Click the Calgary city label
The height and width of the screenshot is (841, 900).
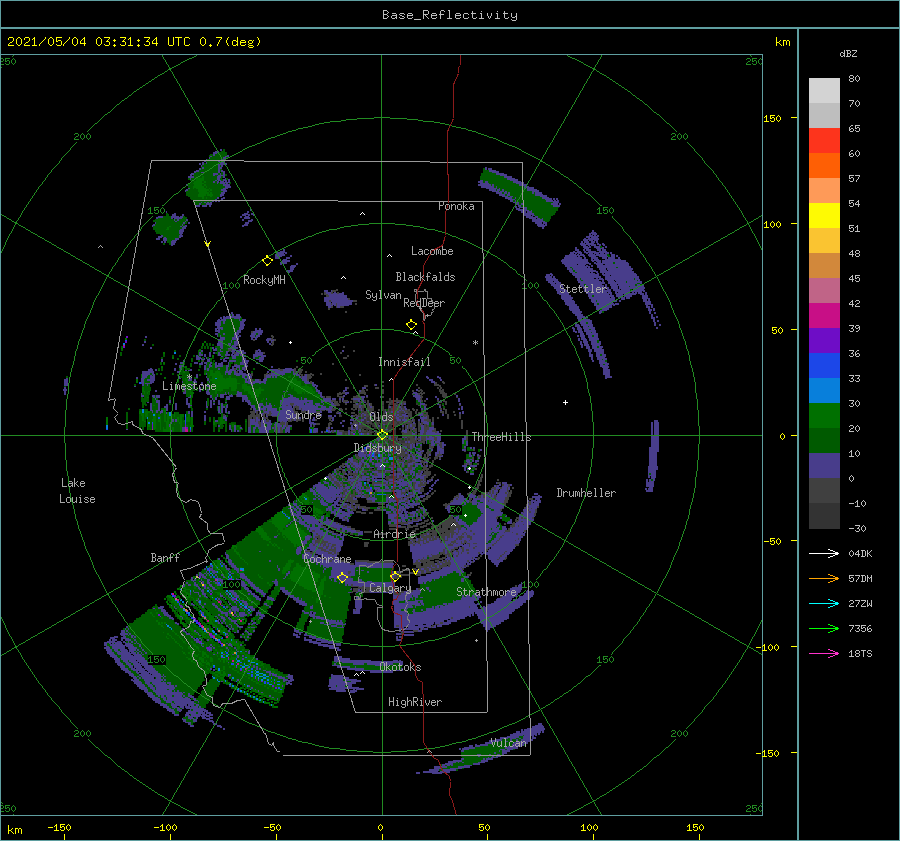click(390, 588)
